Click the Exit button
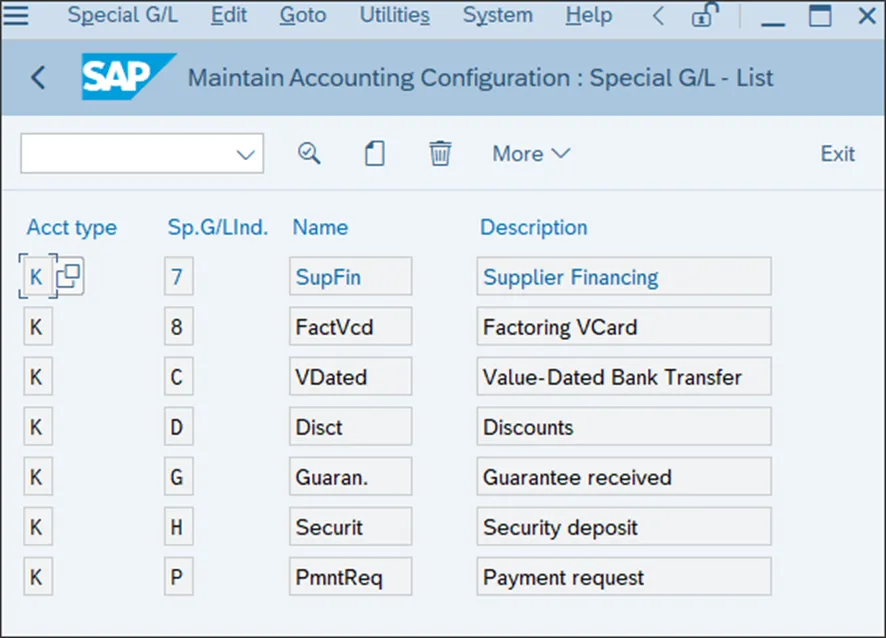886x638 pixels. (837, 154)
